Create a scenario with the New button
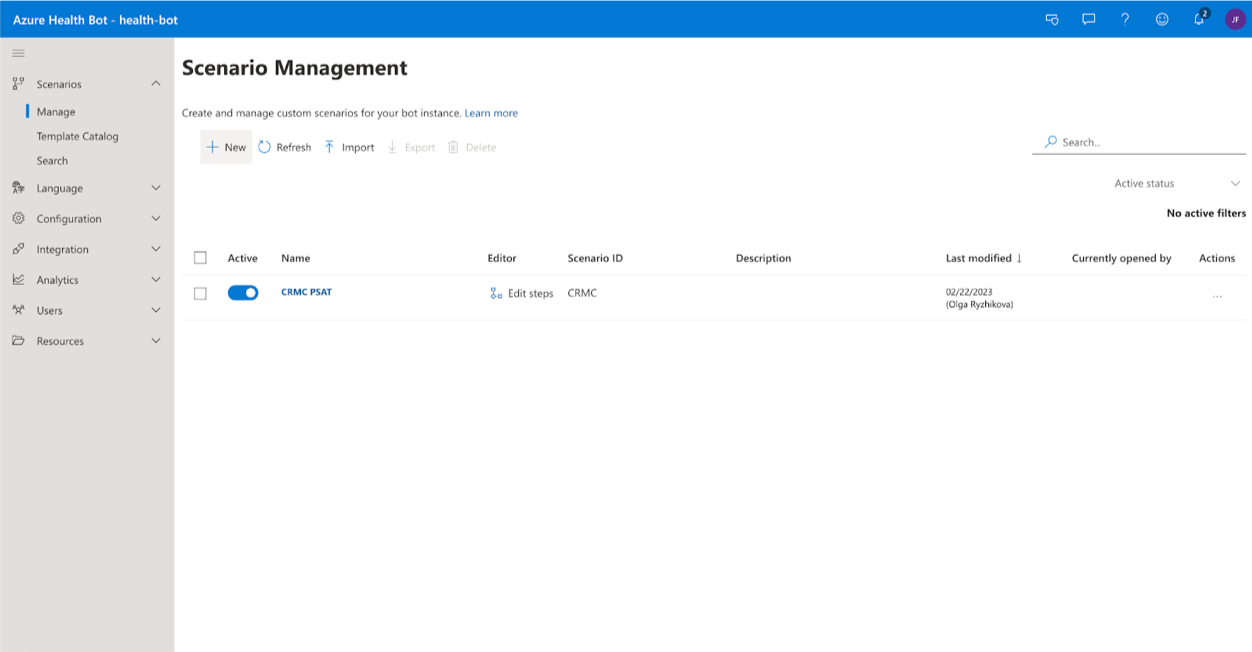1252x652 pixels. (x=225, y=146)
